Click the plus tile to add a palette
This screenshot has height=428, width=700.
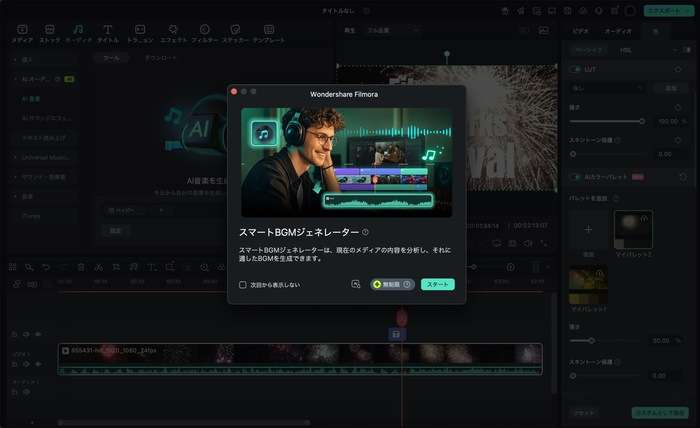point(588,229)
